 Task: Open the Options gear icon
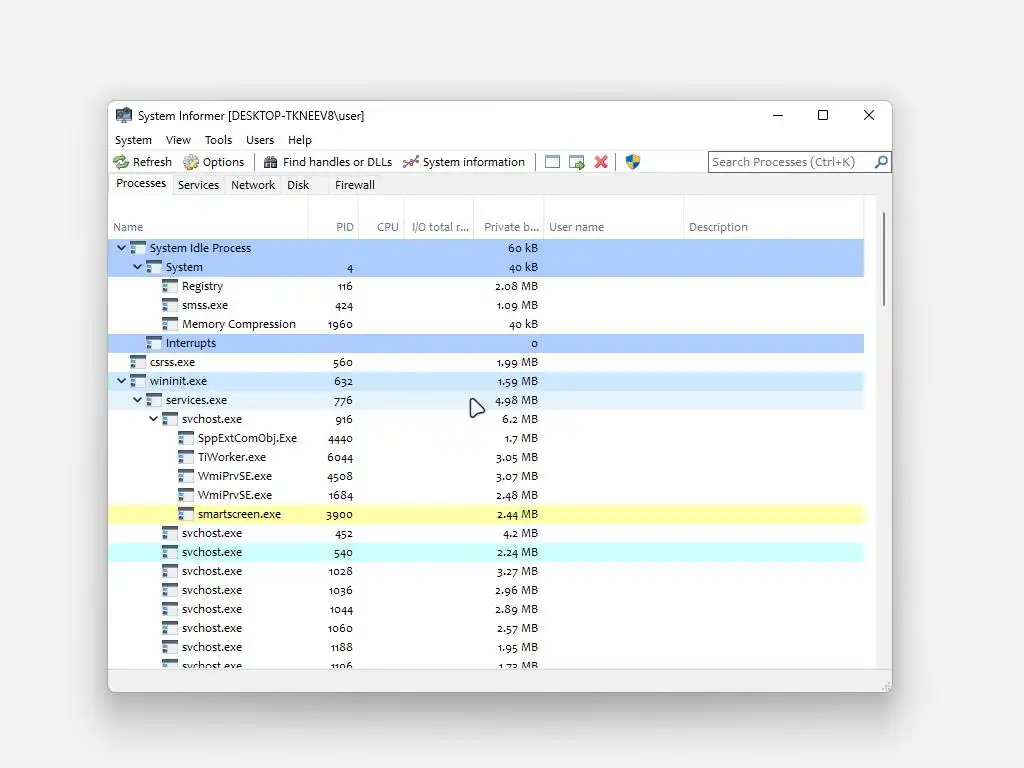[191, 162]
